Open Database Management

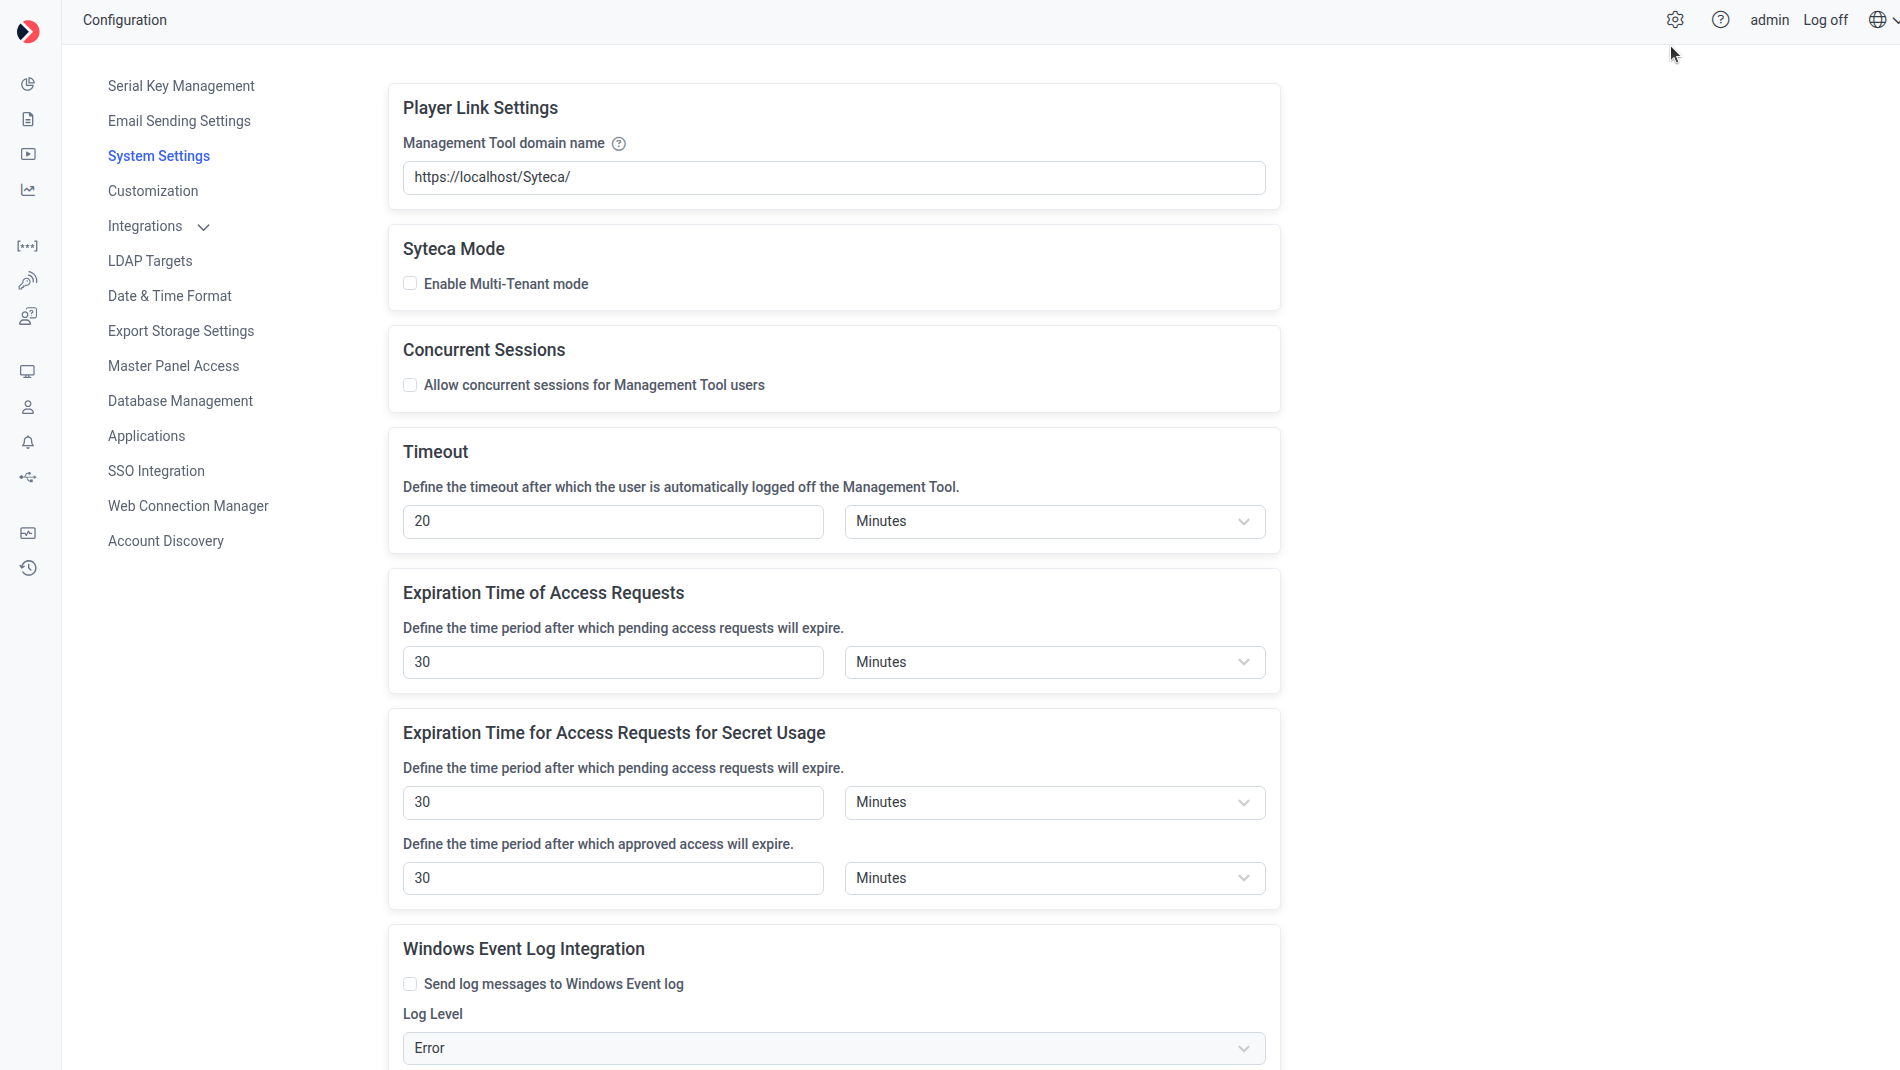click(180, 401)
